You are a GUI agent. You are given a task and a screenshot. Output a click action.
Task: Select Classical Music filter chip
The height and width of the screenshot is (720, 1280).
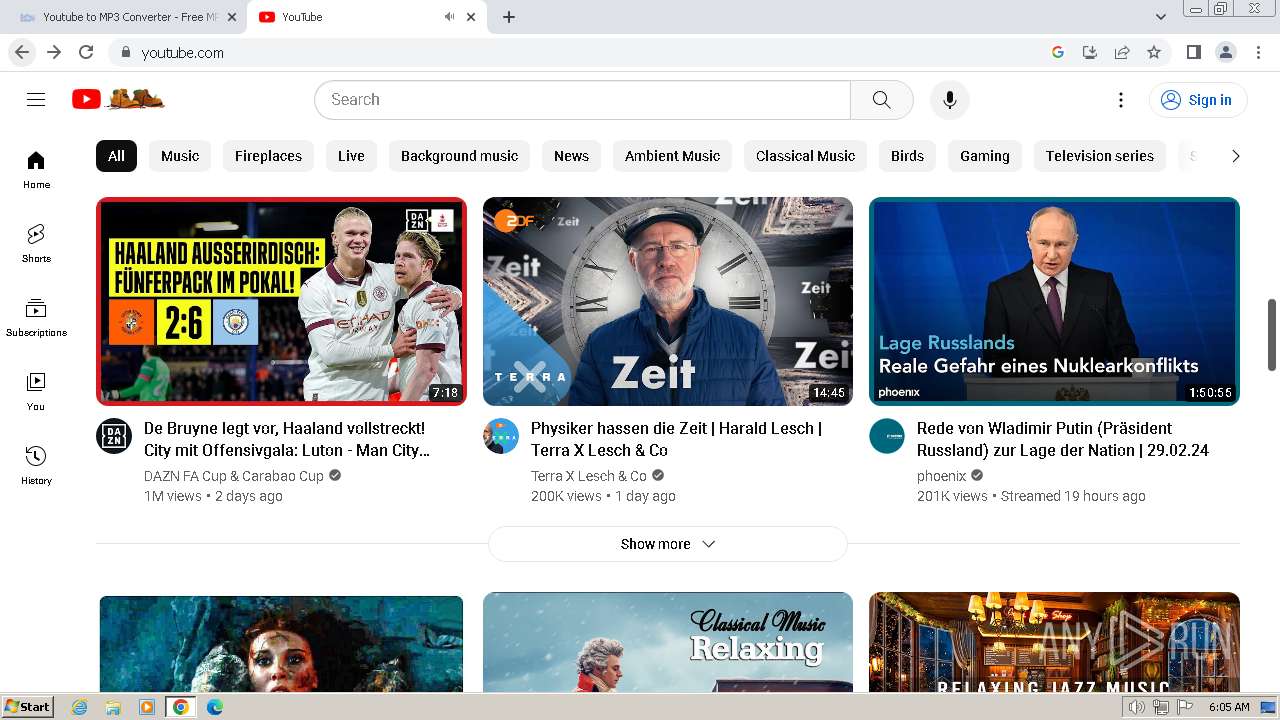click(x=805, y=156)
